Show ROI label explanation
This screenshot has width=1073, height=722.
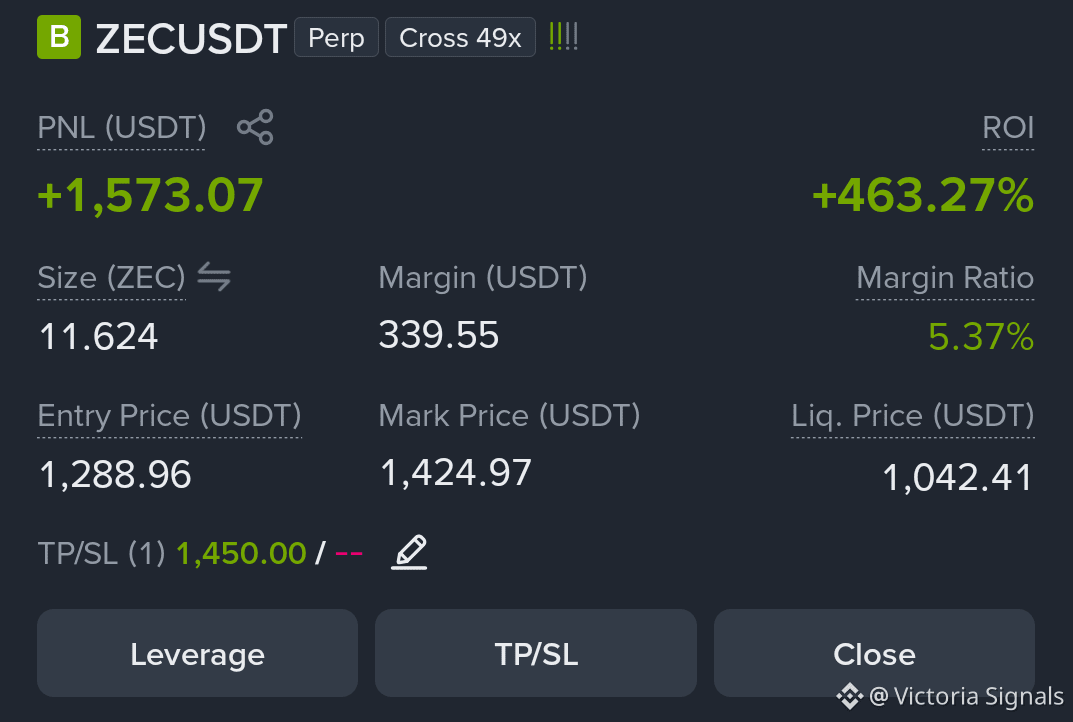click(x=1008, y=128)
